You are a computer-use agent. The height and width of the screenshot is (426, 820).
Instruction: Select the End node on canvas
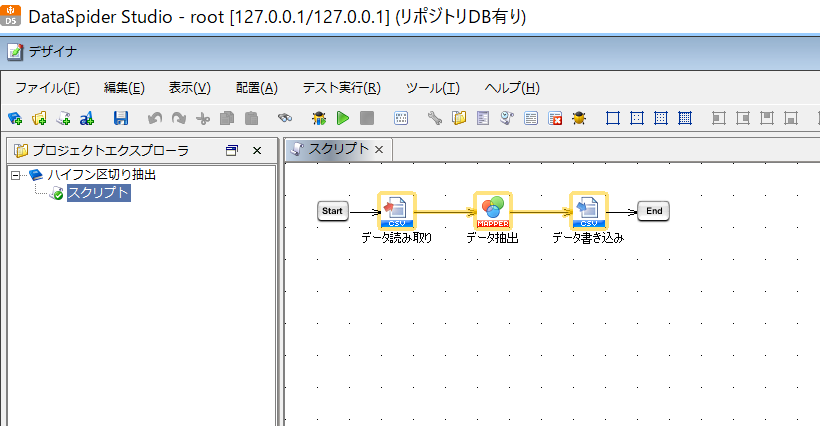coord(654,211)
